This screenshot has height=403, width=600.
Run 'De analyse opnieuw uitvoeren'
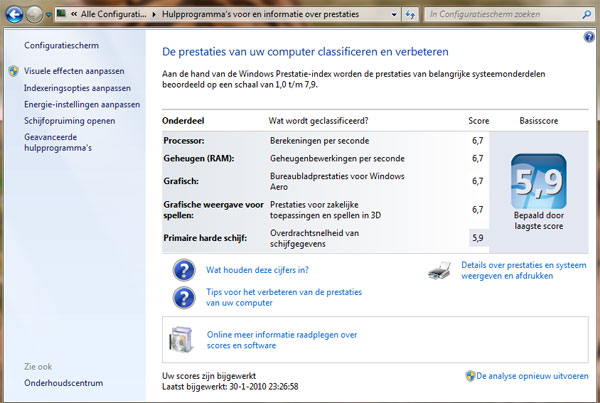point(532,376)
